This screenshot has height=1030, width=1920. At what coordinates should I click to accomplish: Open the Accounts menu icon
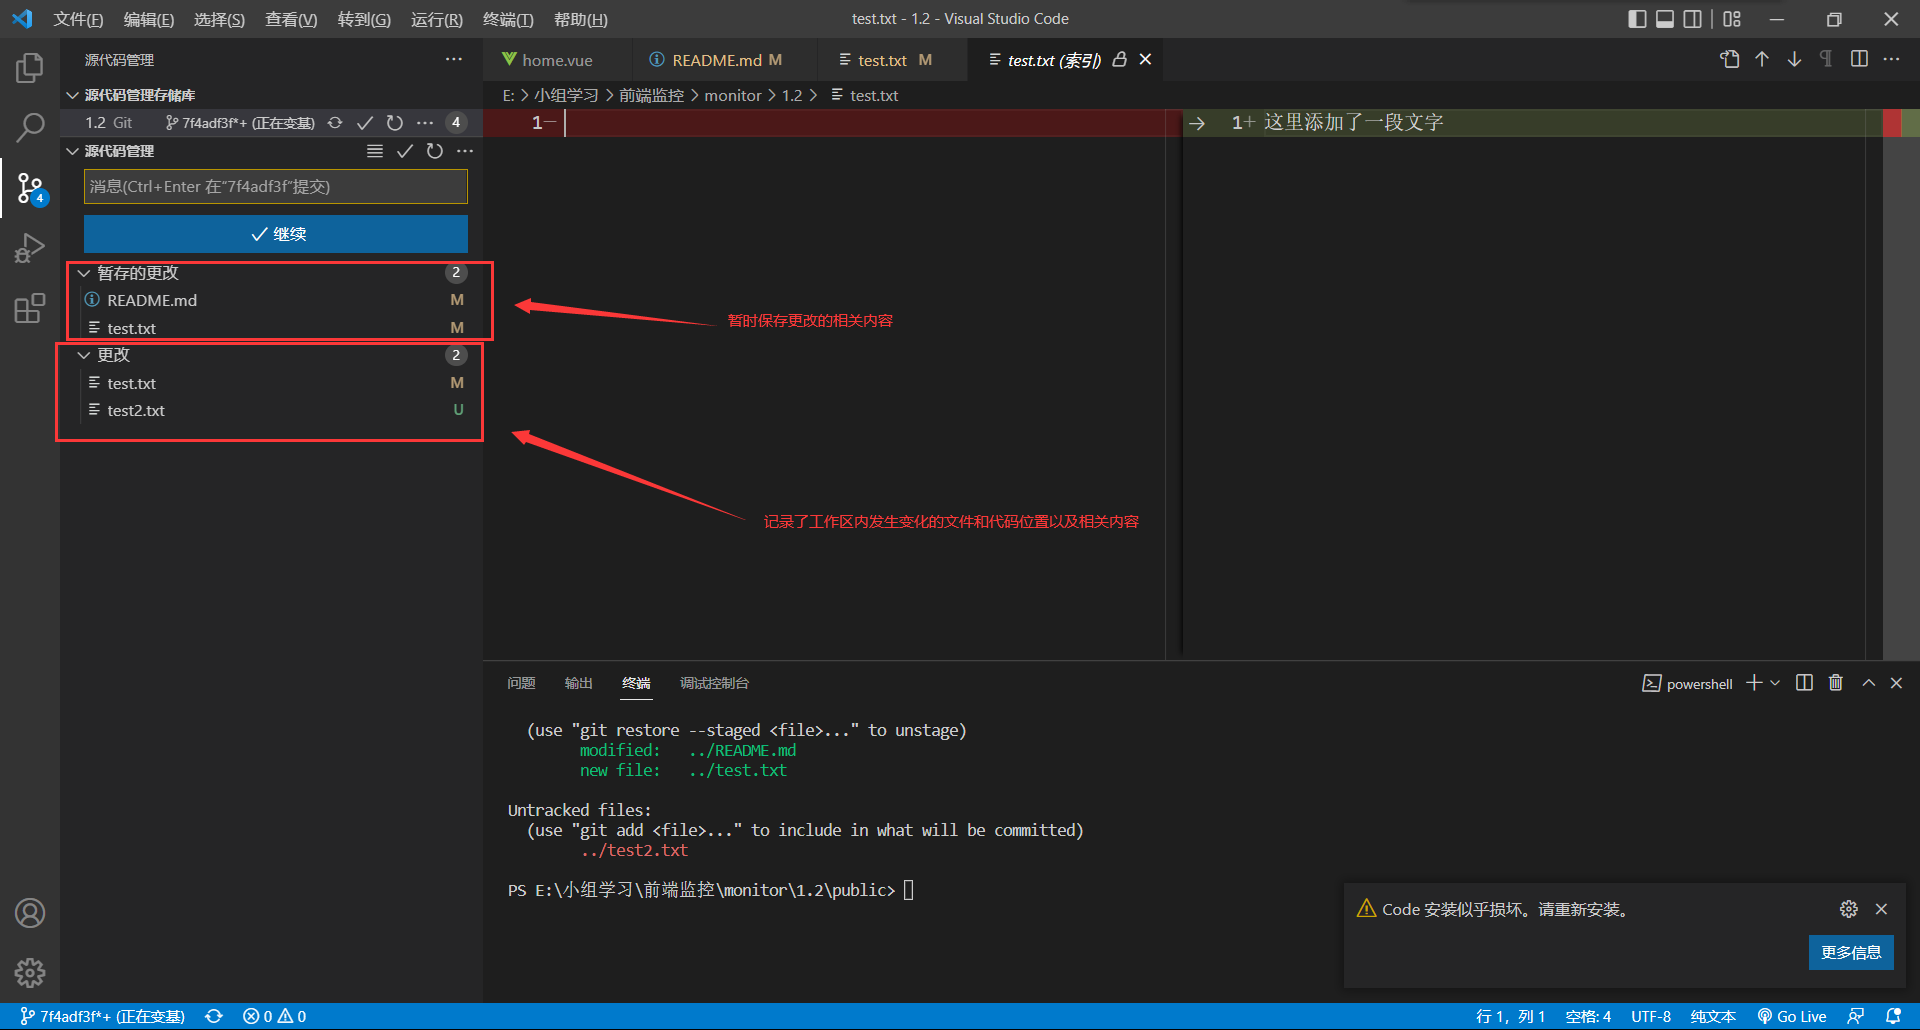pyautogui.click(x=30, y=913)
